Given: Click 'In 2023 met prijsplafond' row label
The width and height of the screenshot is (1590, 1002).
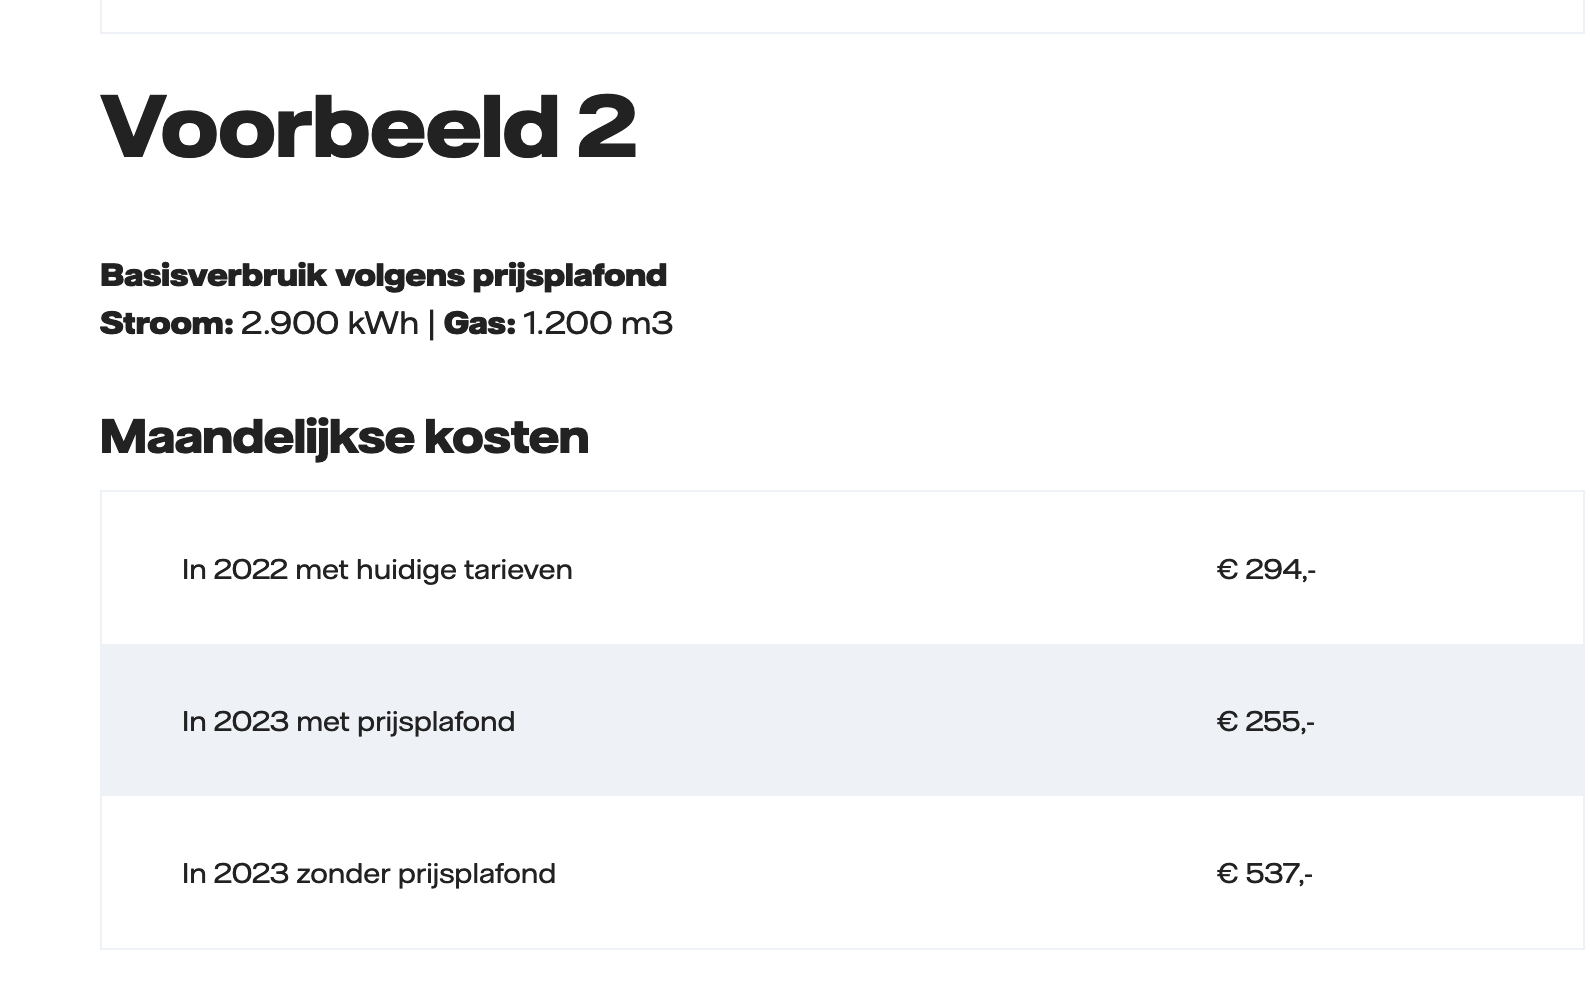Looking at the screenshot, I should tap(348, 722).
